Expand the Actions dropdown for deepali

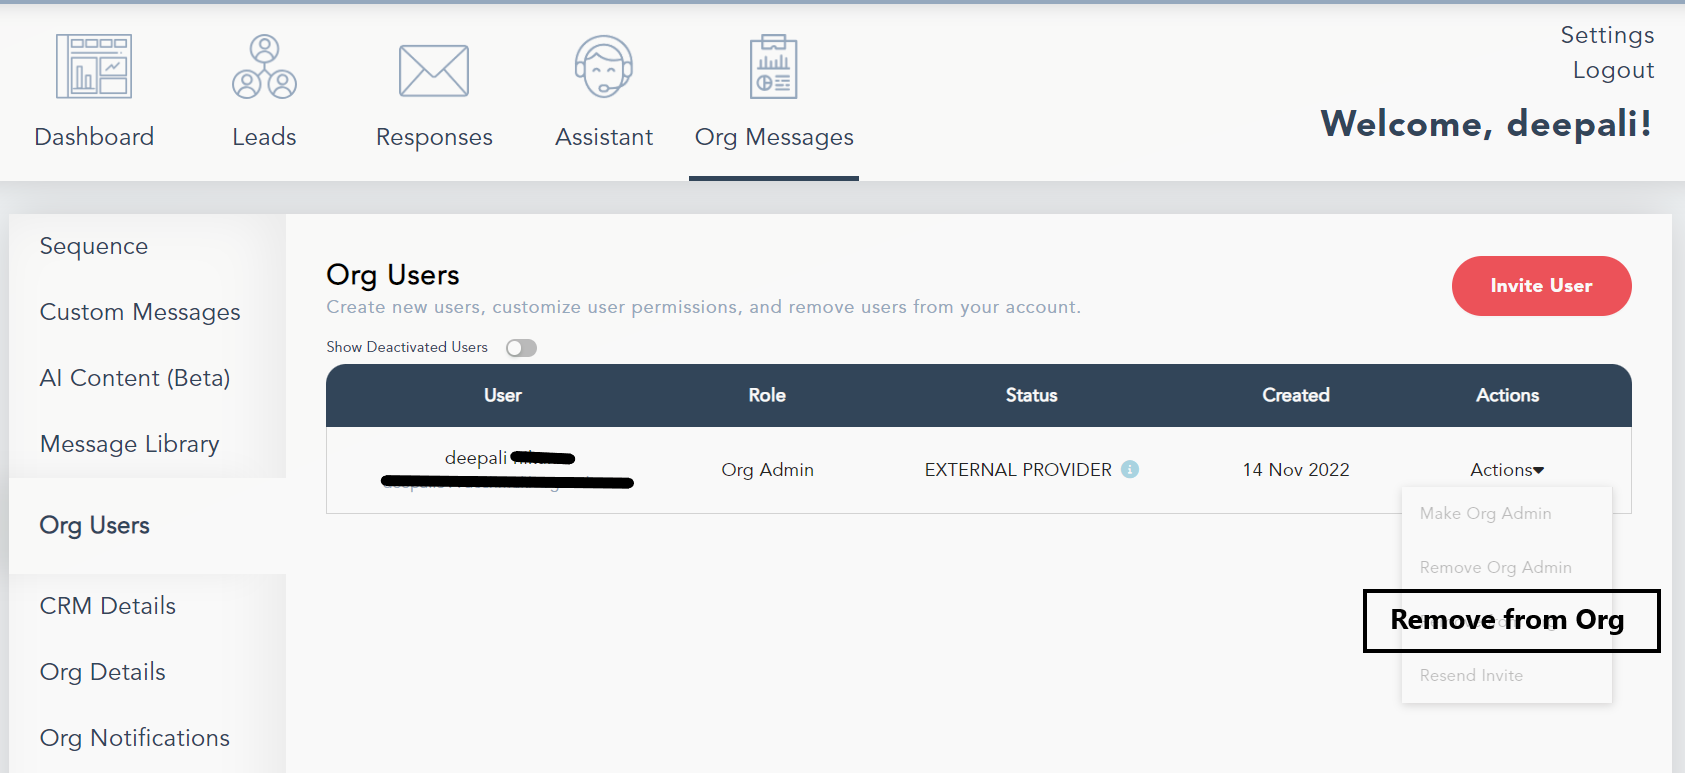1506,470
